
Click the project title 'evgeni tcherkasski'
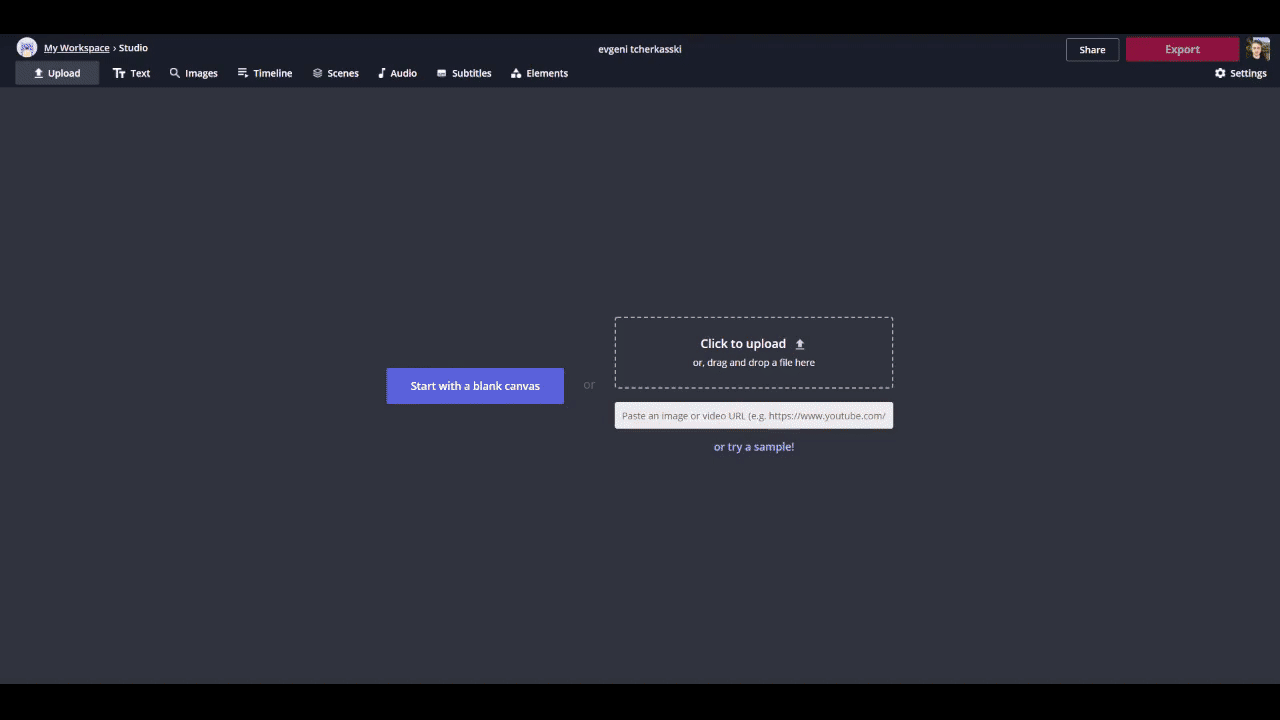click(639, 49)
